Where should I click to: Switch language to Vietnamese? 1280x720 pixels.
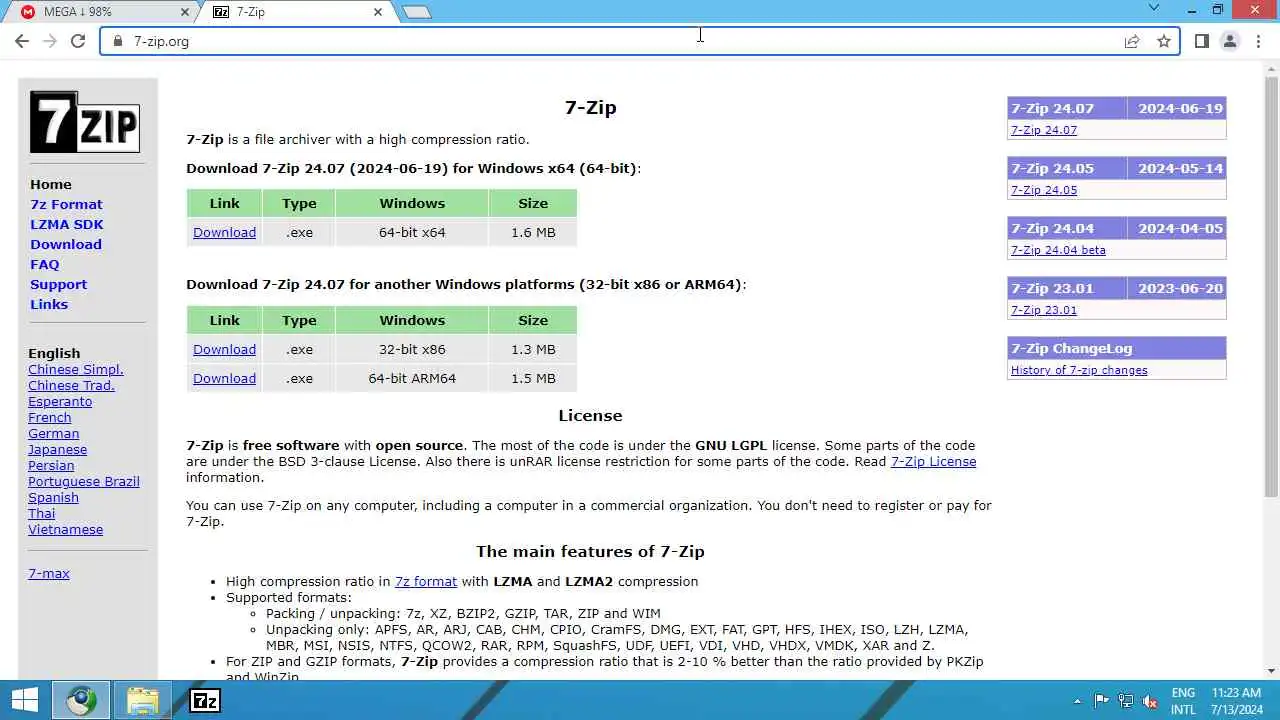[x=65, y=529]
